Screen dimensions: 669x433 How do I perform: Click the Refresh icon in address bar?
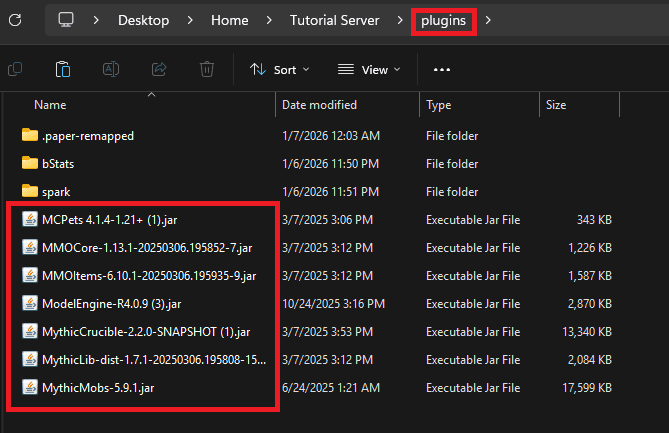[15, 20]
